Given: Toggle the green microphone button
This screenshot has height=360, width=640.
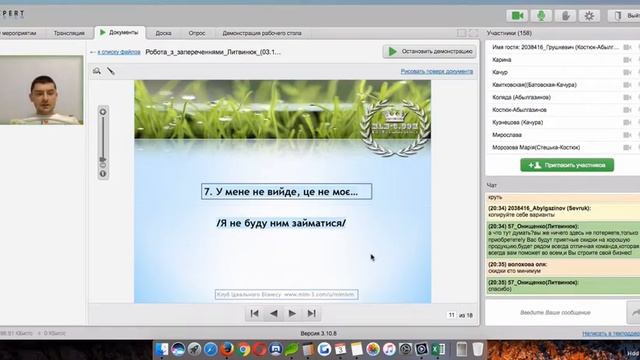Looking at the screenshot, I should point(541,16).
